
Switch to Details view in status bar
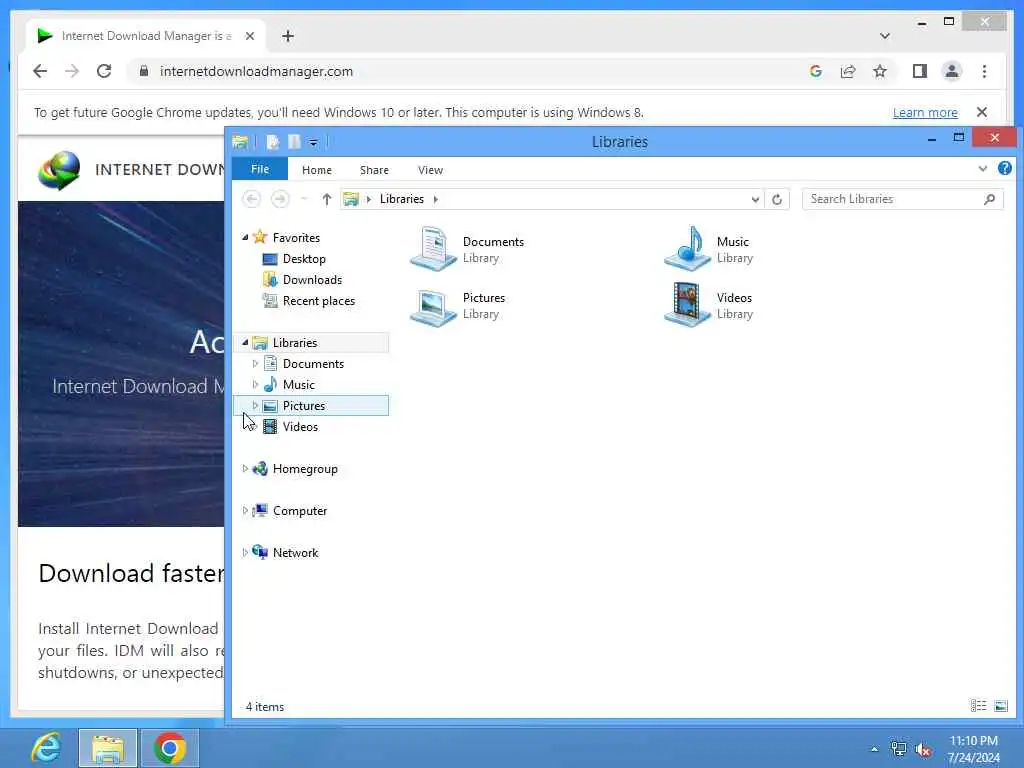pos(978,706)
